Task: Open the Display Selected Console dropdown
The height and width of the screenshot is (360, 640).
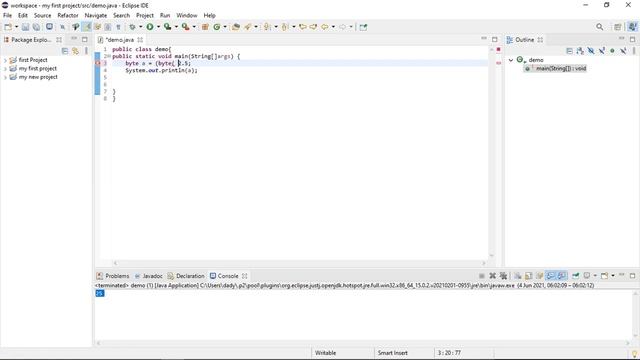Action: tap(595, 276)
